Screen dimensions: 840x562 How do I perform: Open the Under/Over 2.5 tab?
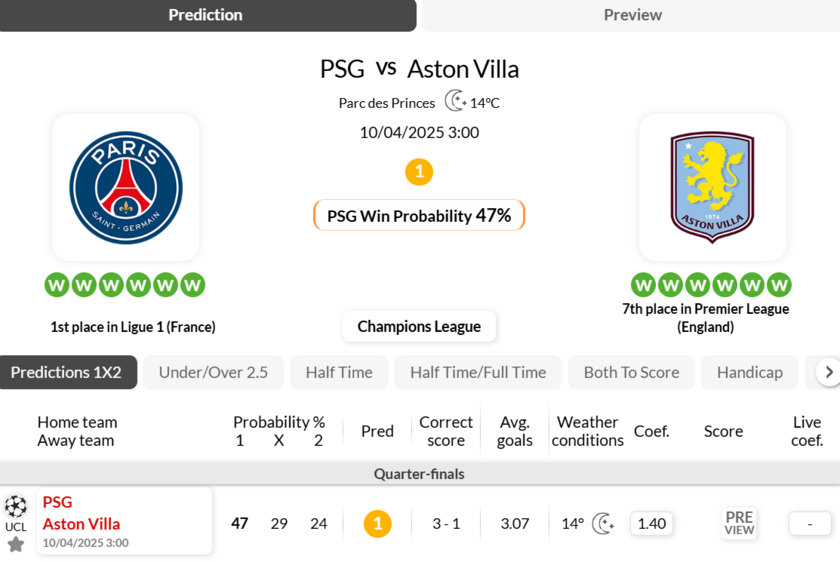pos(213,372)
